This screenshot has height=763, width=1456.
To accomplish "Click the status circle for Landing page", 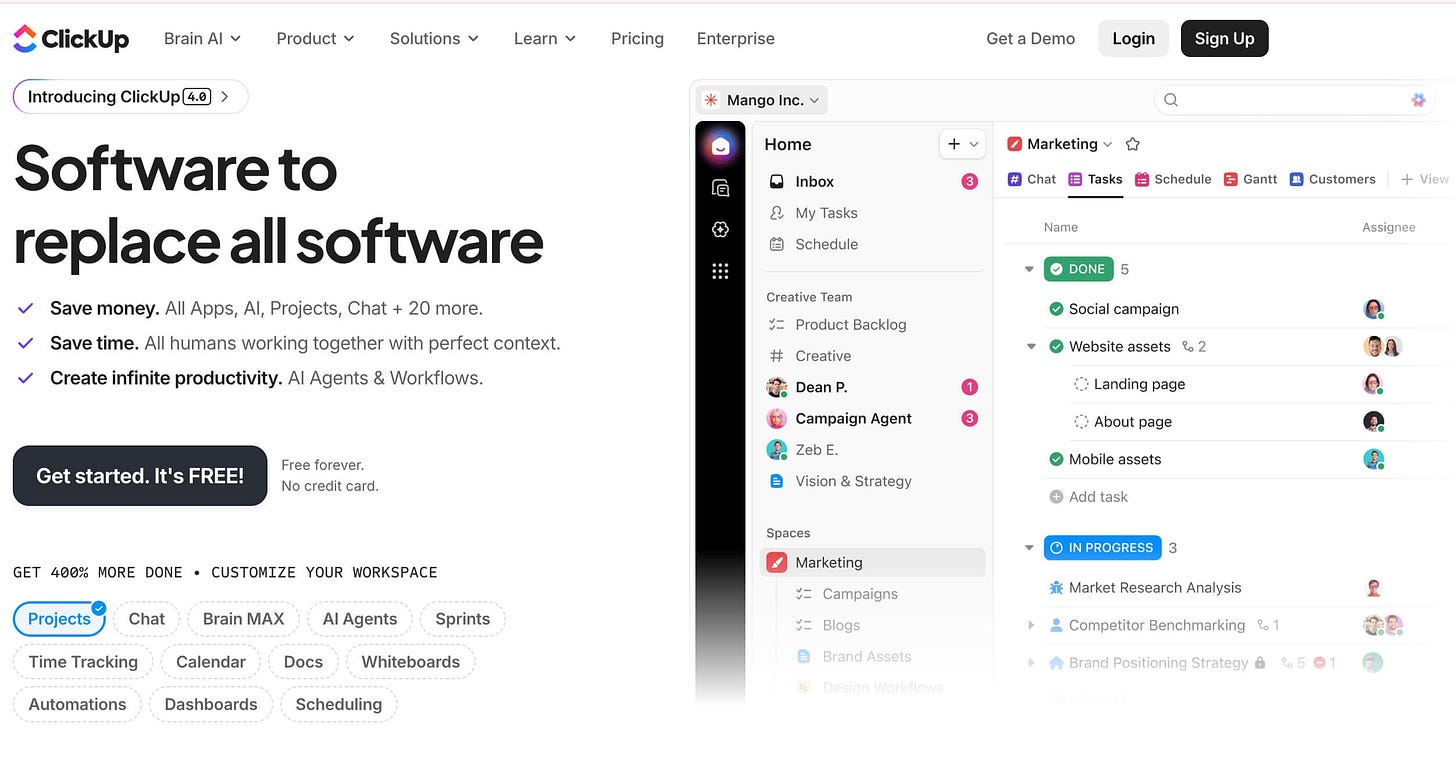I will coord(1081,384).
